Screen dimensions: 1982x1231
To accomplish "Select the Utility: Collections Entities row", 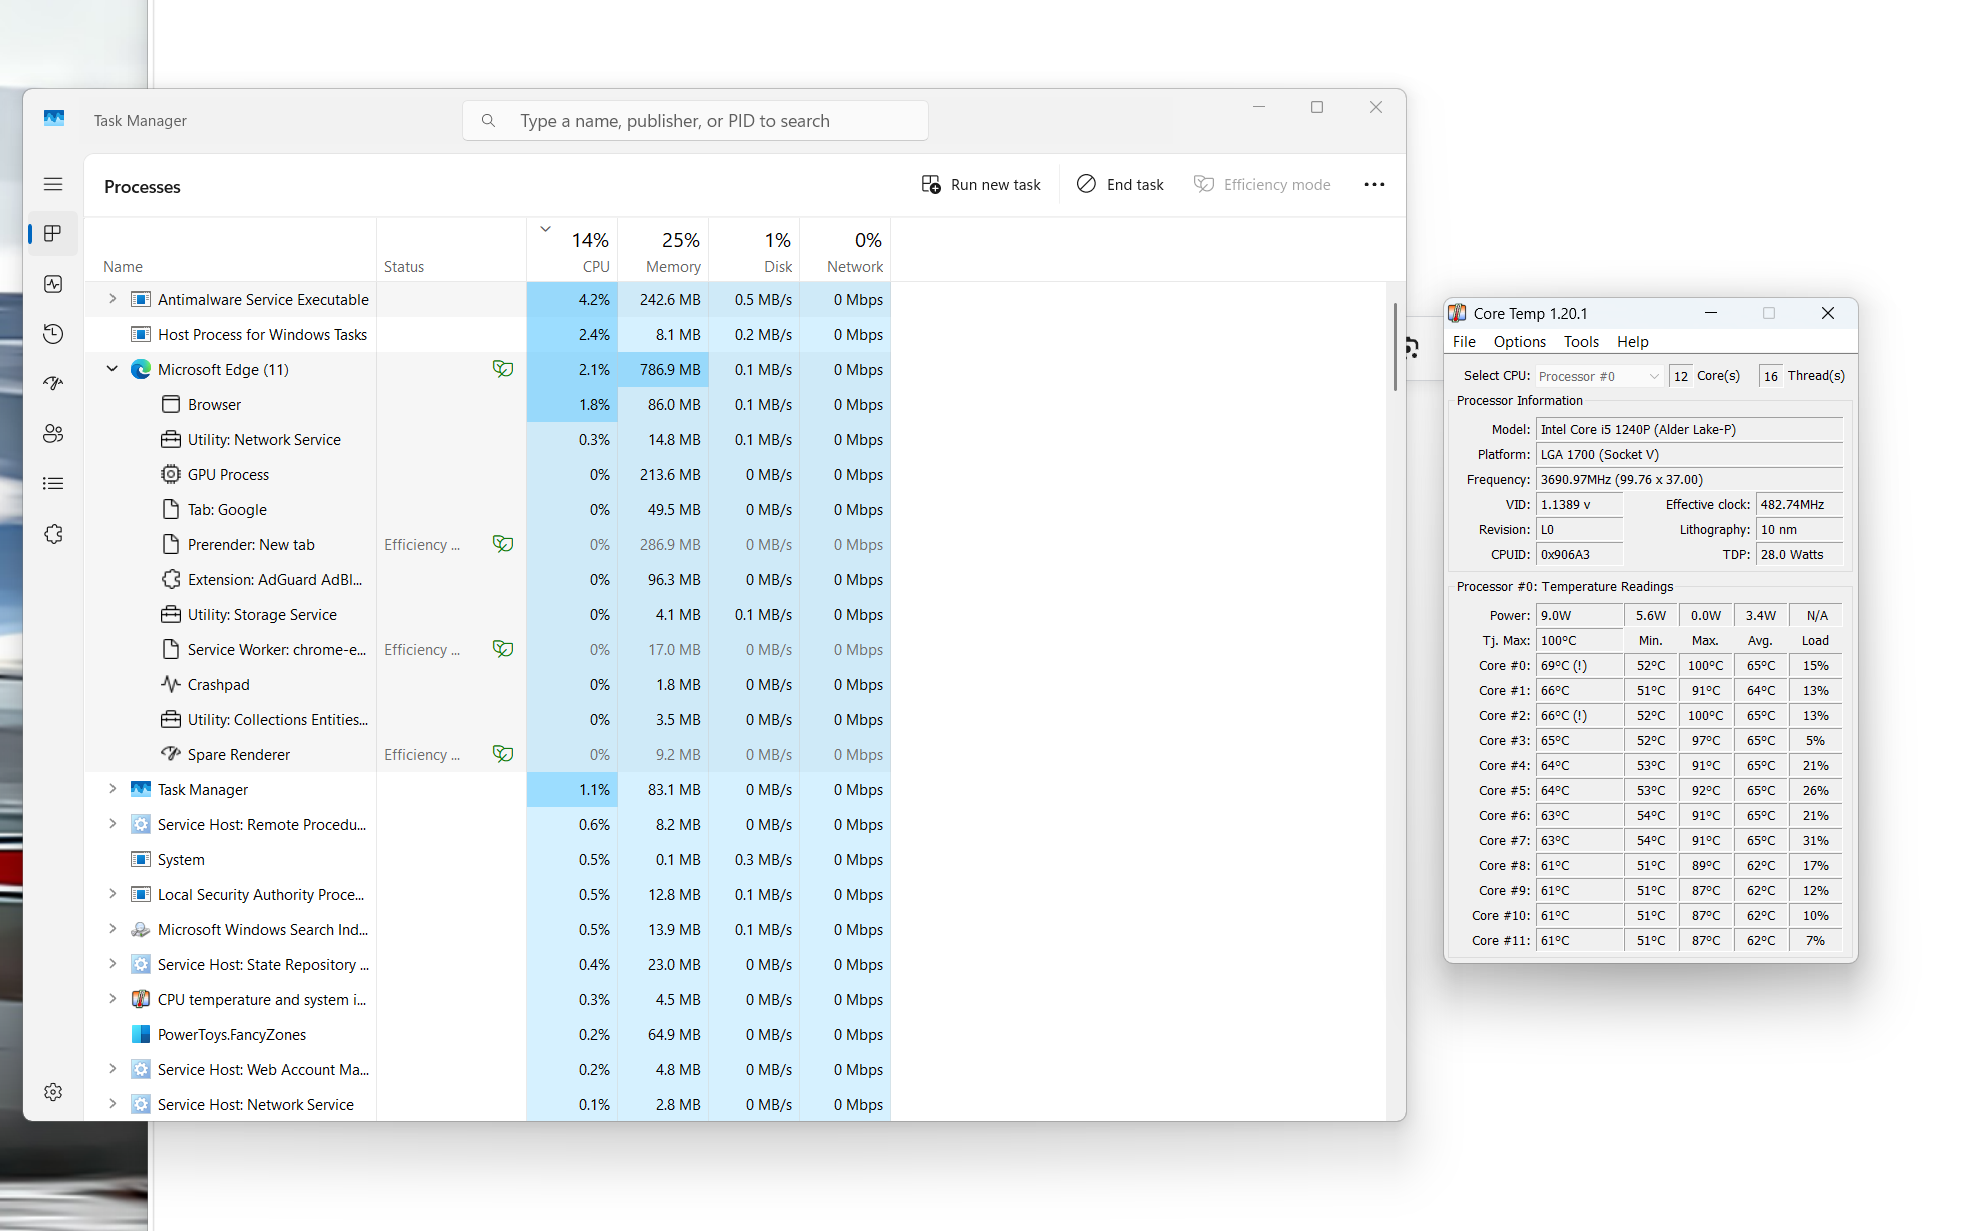I will coord(487,719).
